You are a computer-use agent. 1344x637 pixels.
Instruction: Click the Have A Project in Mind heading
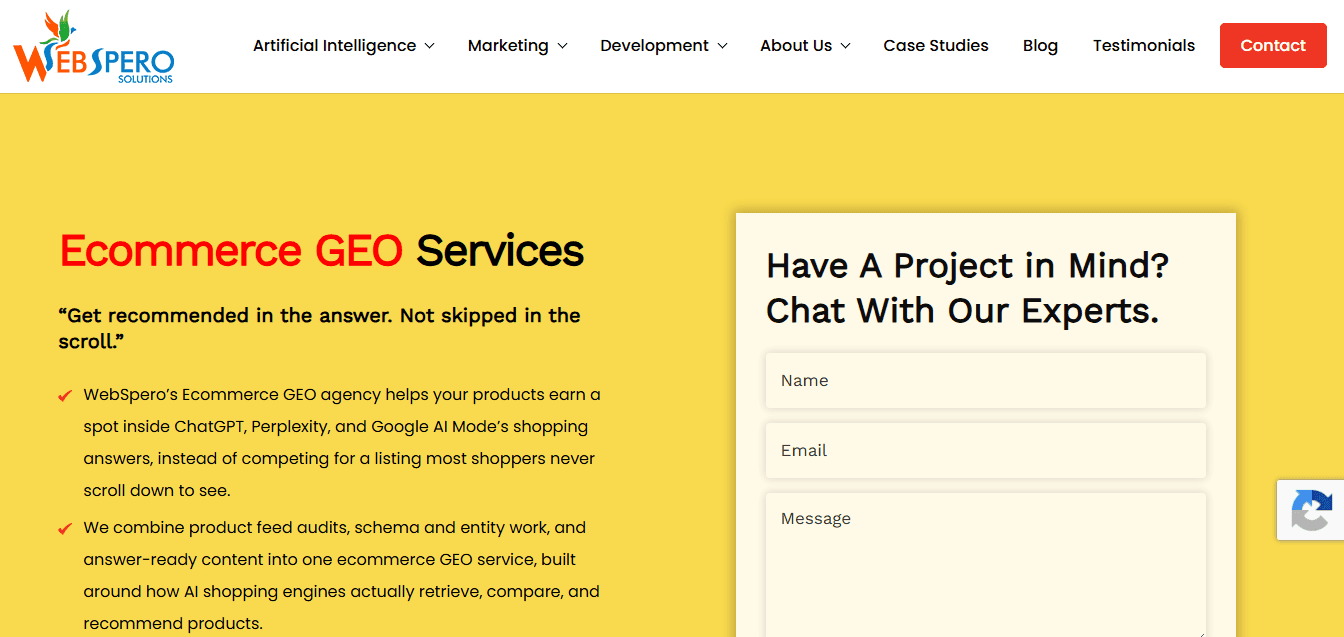tap(967, 288)
